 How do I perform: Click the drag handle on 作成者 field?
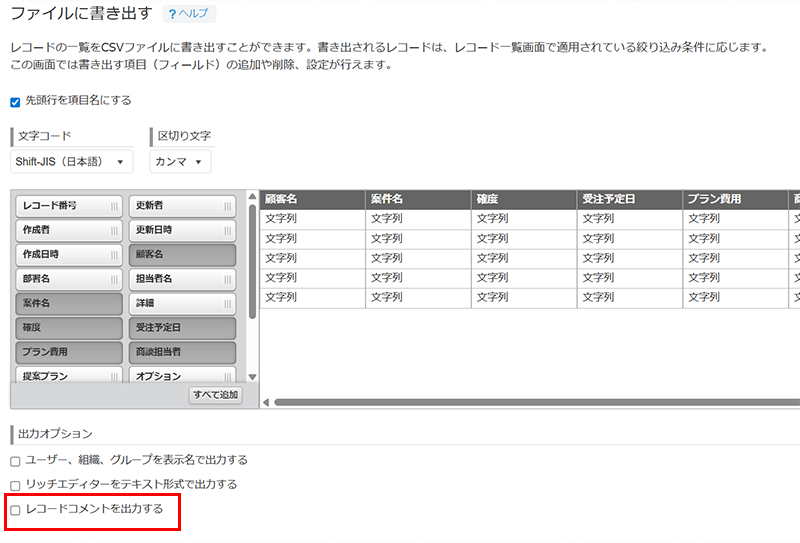(x=114, y=230)
